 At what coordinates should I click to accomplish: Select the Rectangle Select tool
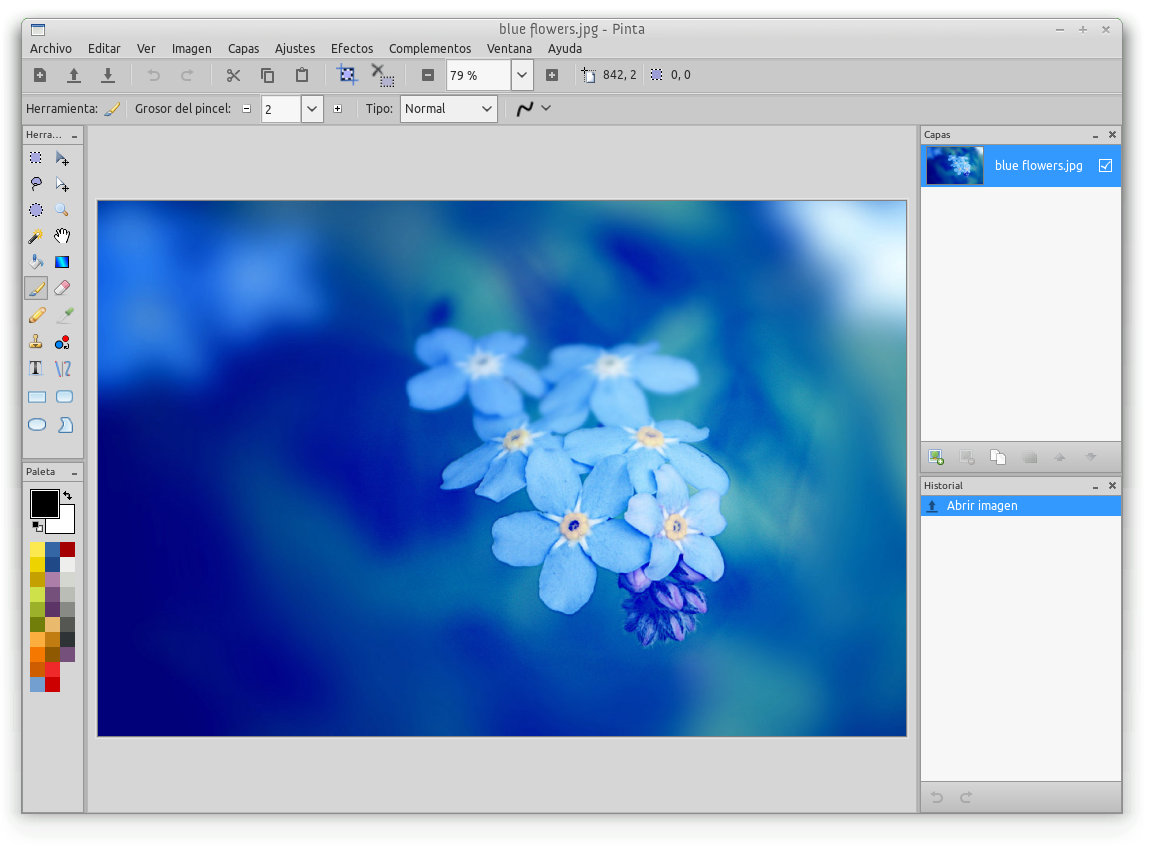coord(36,158)
